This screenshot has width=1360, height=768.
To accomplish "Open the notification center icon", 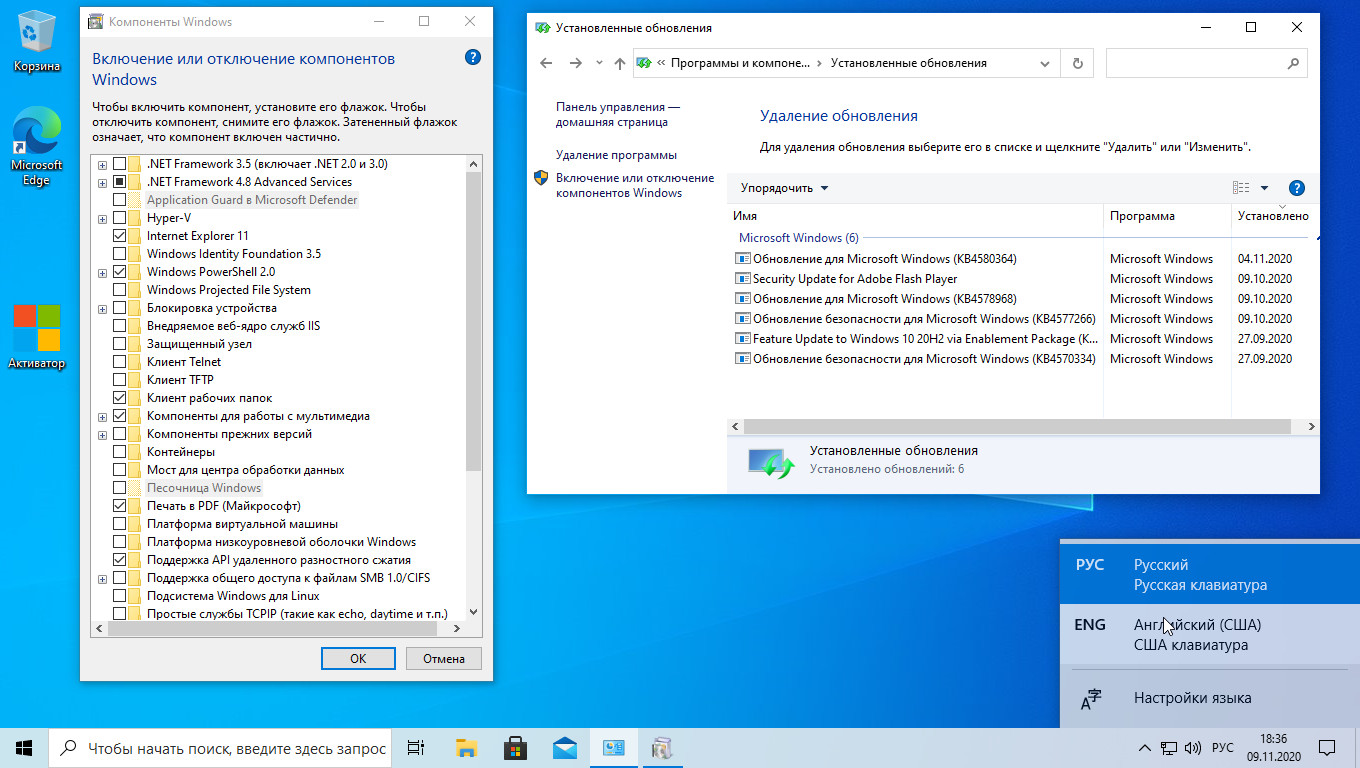I will [1327, 747].
